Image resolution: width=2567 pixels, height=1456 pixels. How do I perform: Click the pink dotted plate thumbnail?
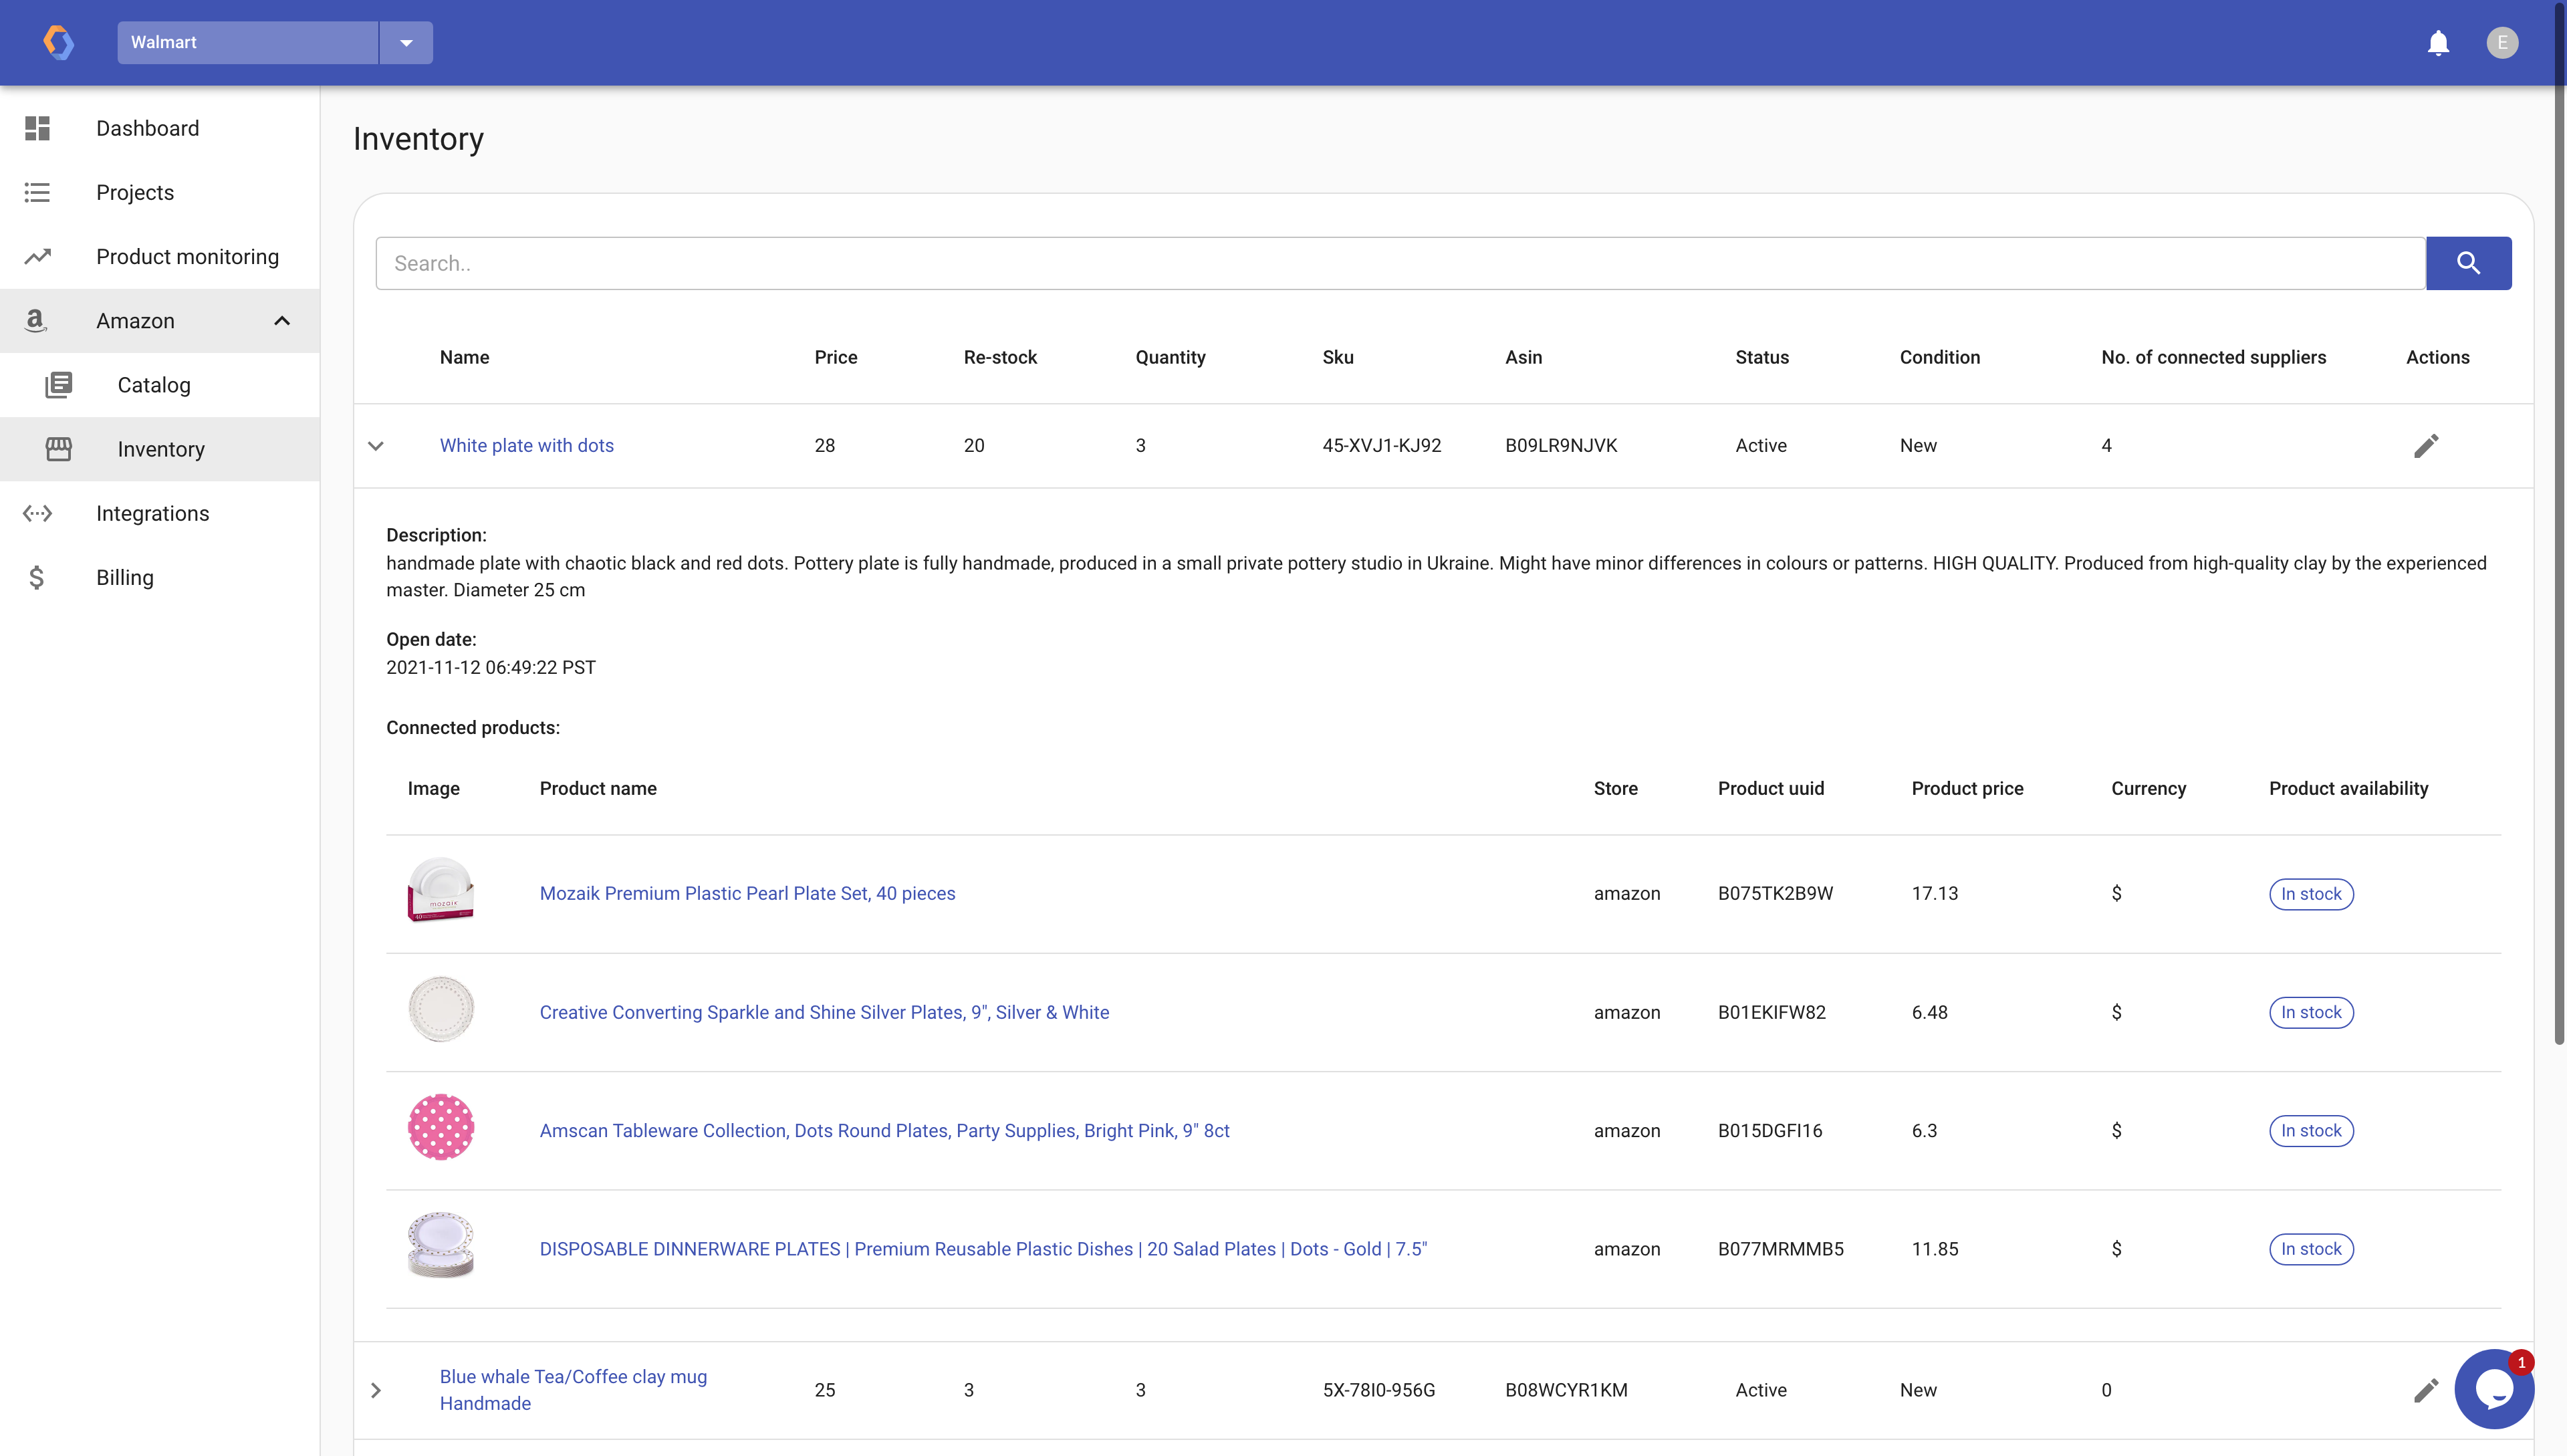(441, 1127)
